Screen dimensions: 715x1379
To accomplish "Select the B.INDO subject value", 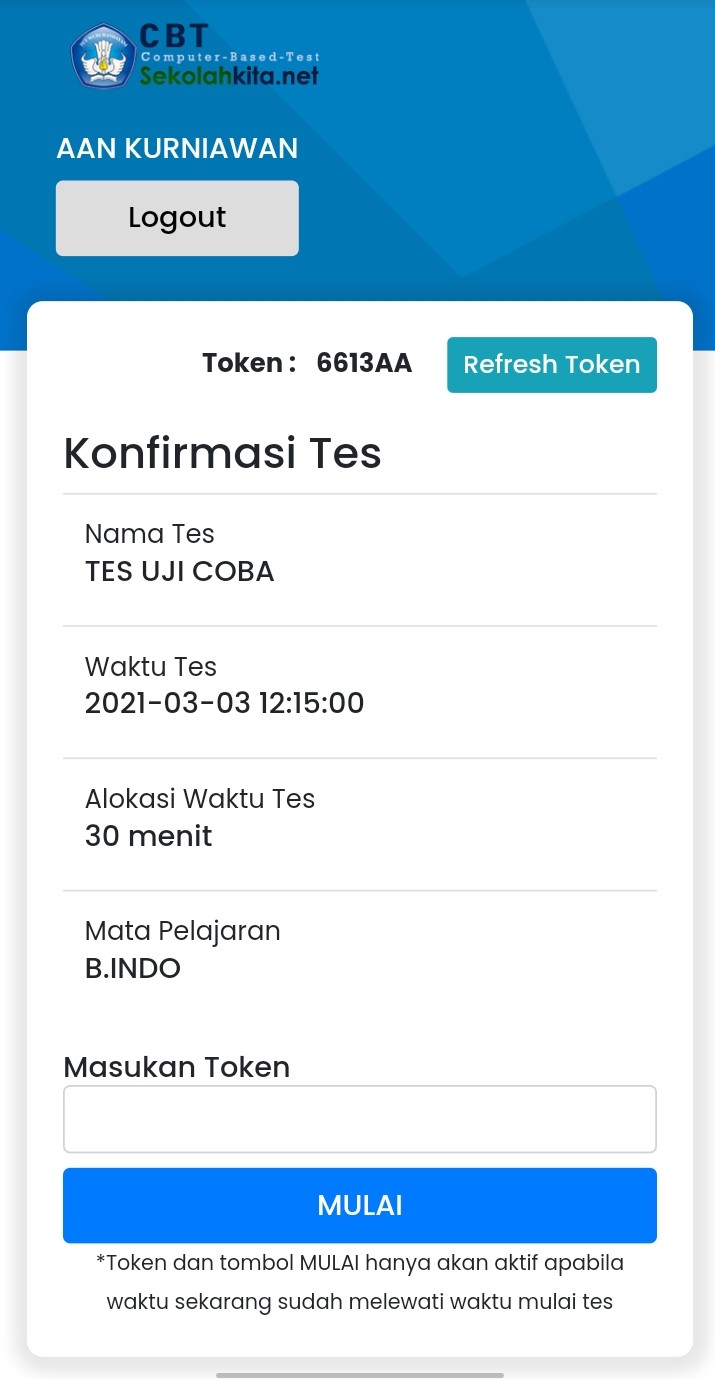I will click(133, 968).
